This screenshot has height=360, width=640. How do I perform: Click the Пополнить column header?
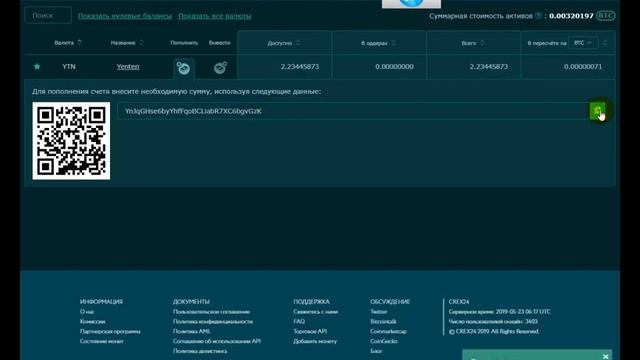(x=184, y=43)
